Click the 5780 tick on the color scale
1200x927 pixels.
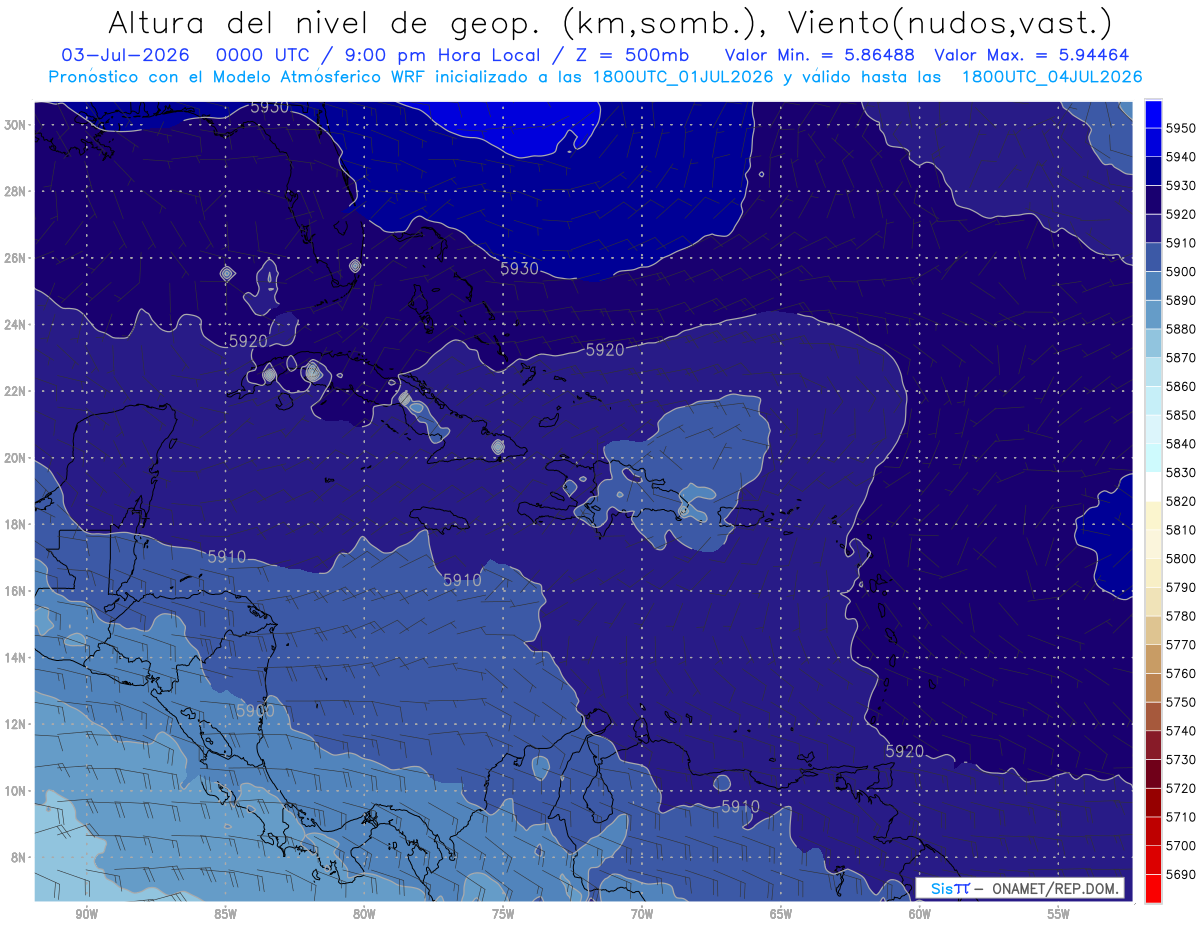(1181, 616)
